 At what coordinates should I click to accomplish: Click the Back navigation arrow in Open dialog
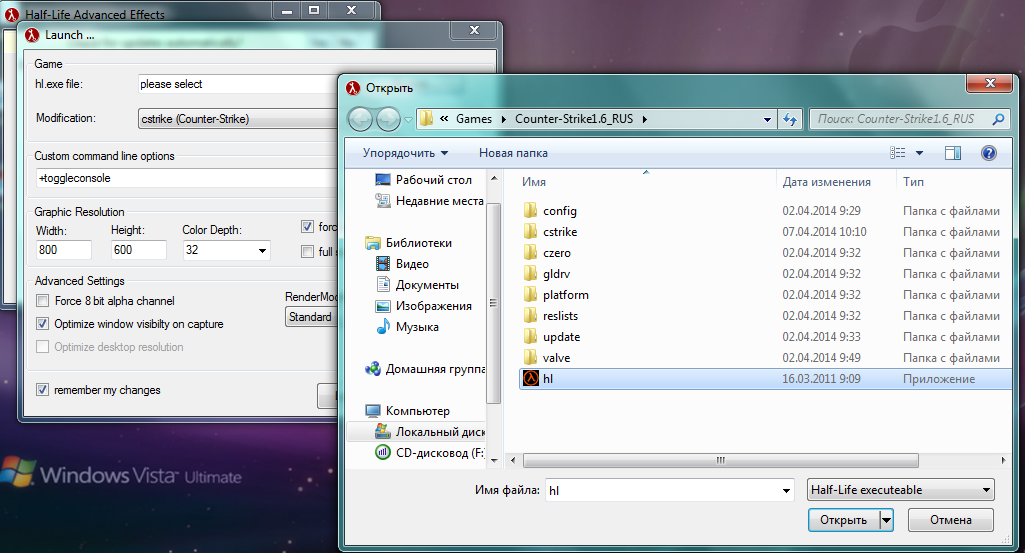pos(360,119)
